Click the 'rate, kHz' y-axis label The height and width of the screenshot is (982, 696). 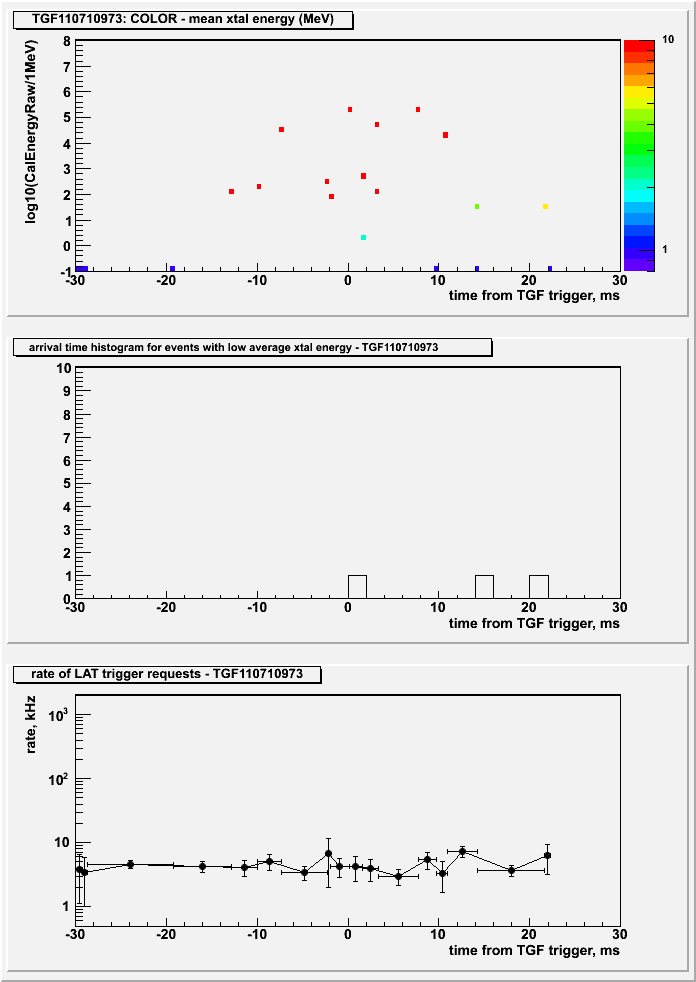[31, 725]
